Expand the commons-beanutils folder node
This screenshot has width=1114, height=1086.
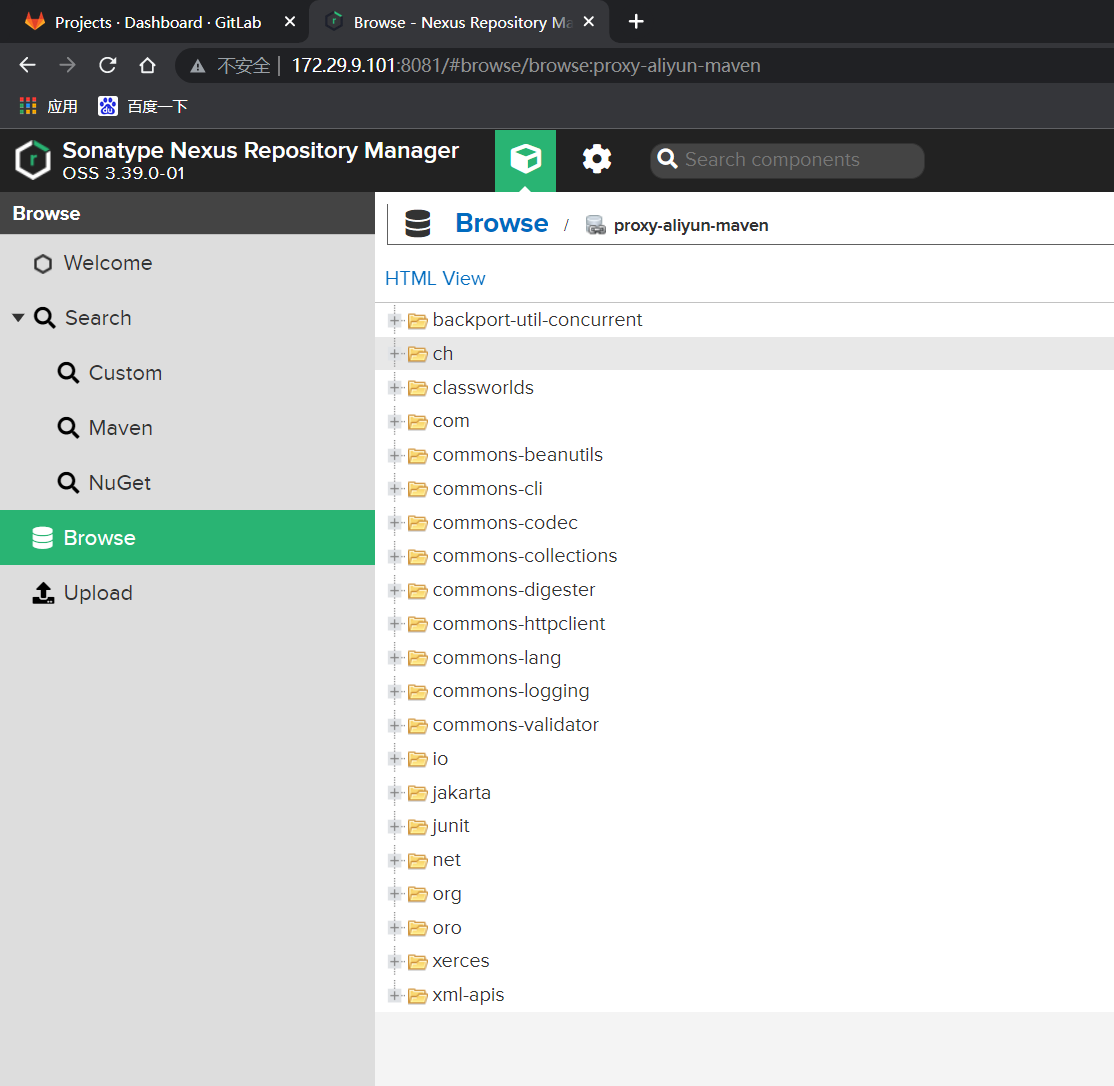(395, 455)
